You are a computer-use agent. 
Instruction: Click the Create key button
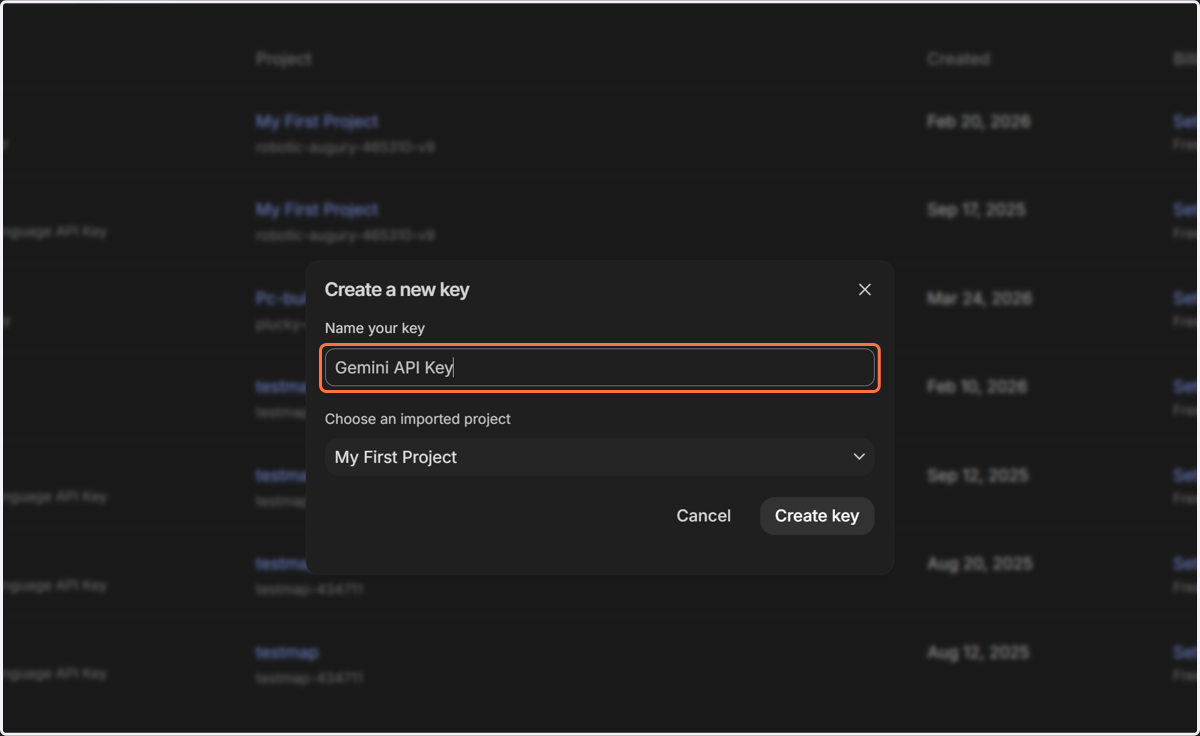pyautogui.click(x=817, y=516)
